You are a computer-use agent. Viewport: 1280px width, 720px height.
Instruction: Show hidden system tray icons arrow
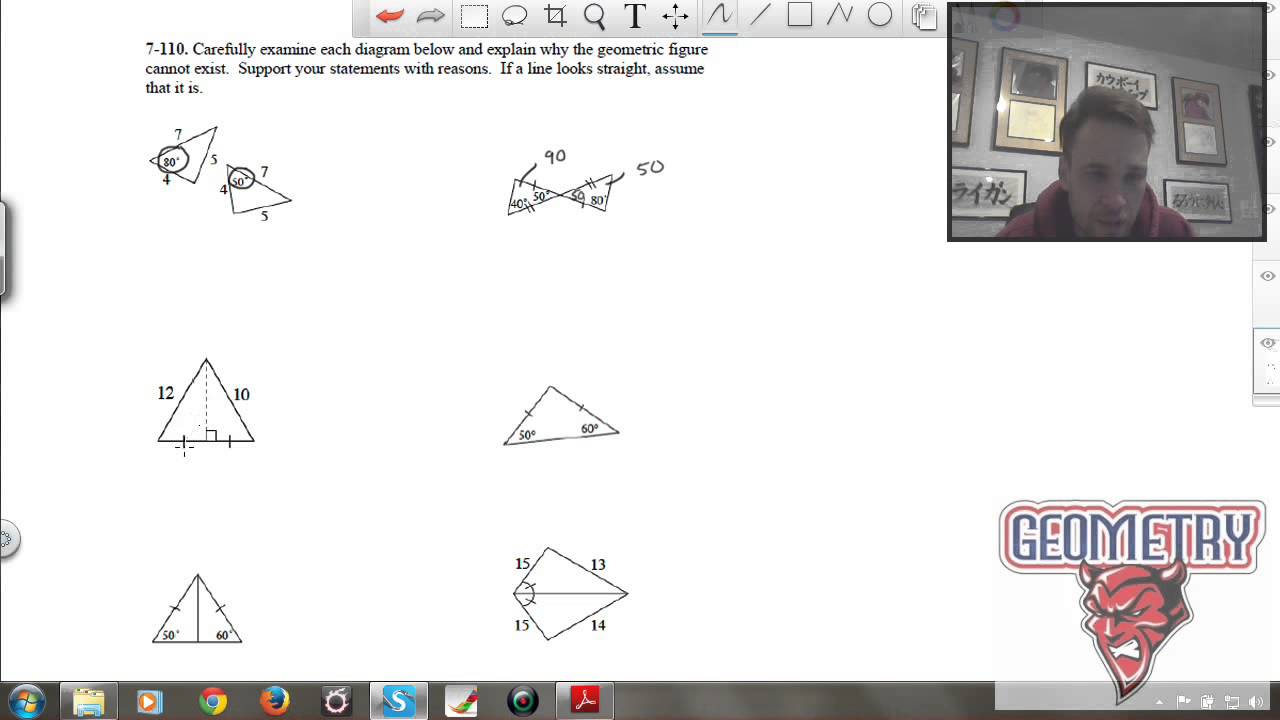[x=1159, y=702]
